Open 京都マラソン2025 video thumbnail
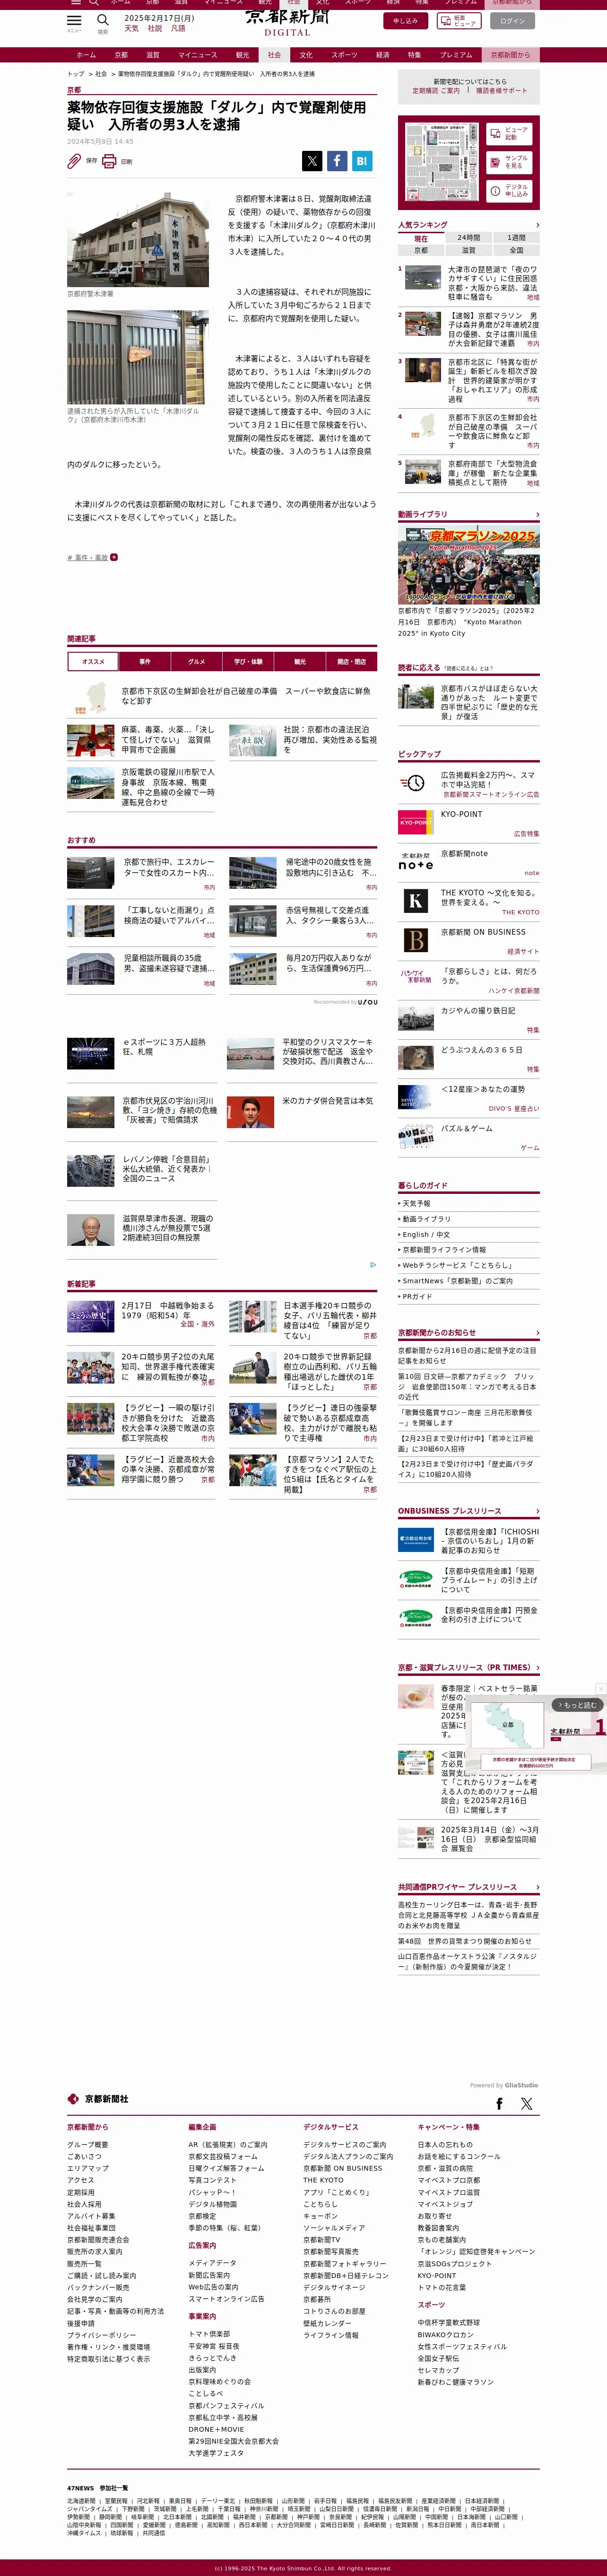 (x=469, y=564)
